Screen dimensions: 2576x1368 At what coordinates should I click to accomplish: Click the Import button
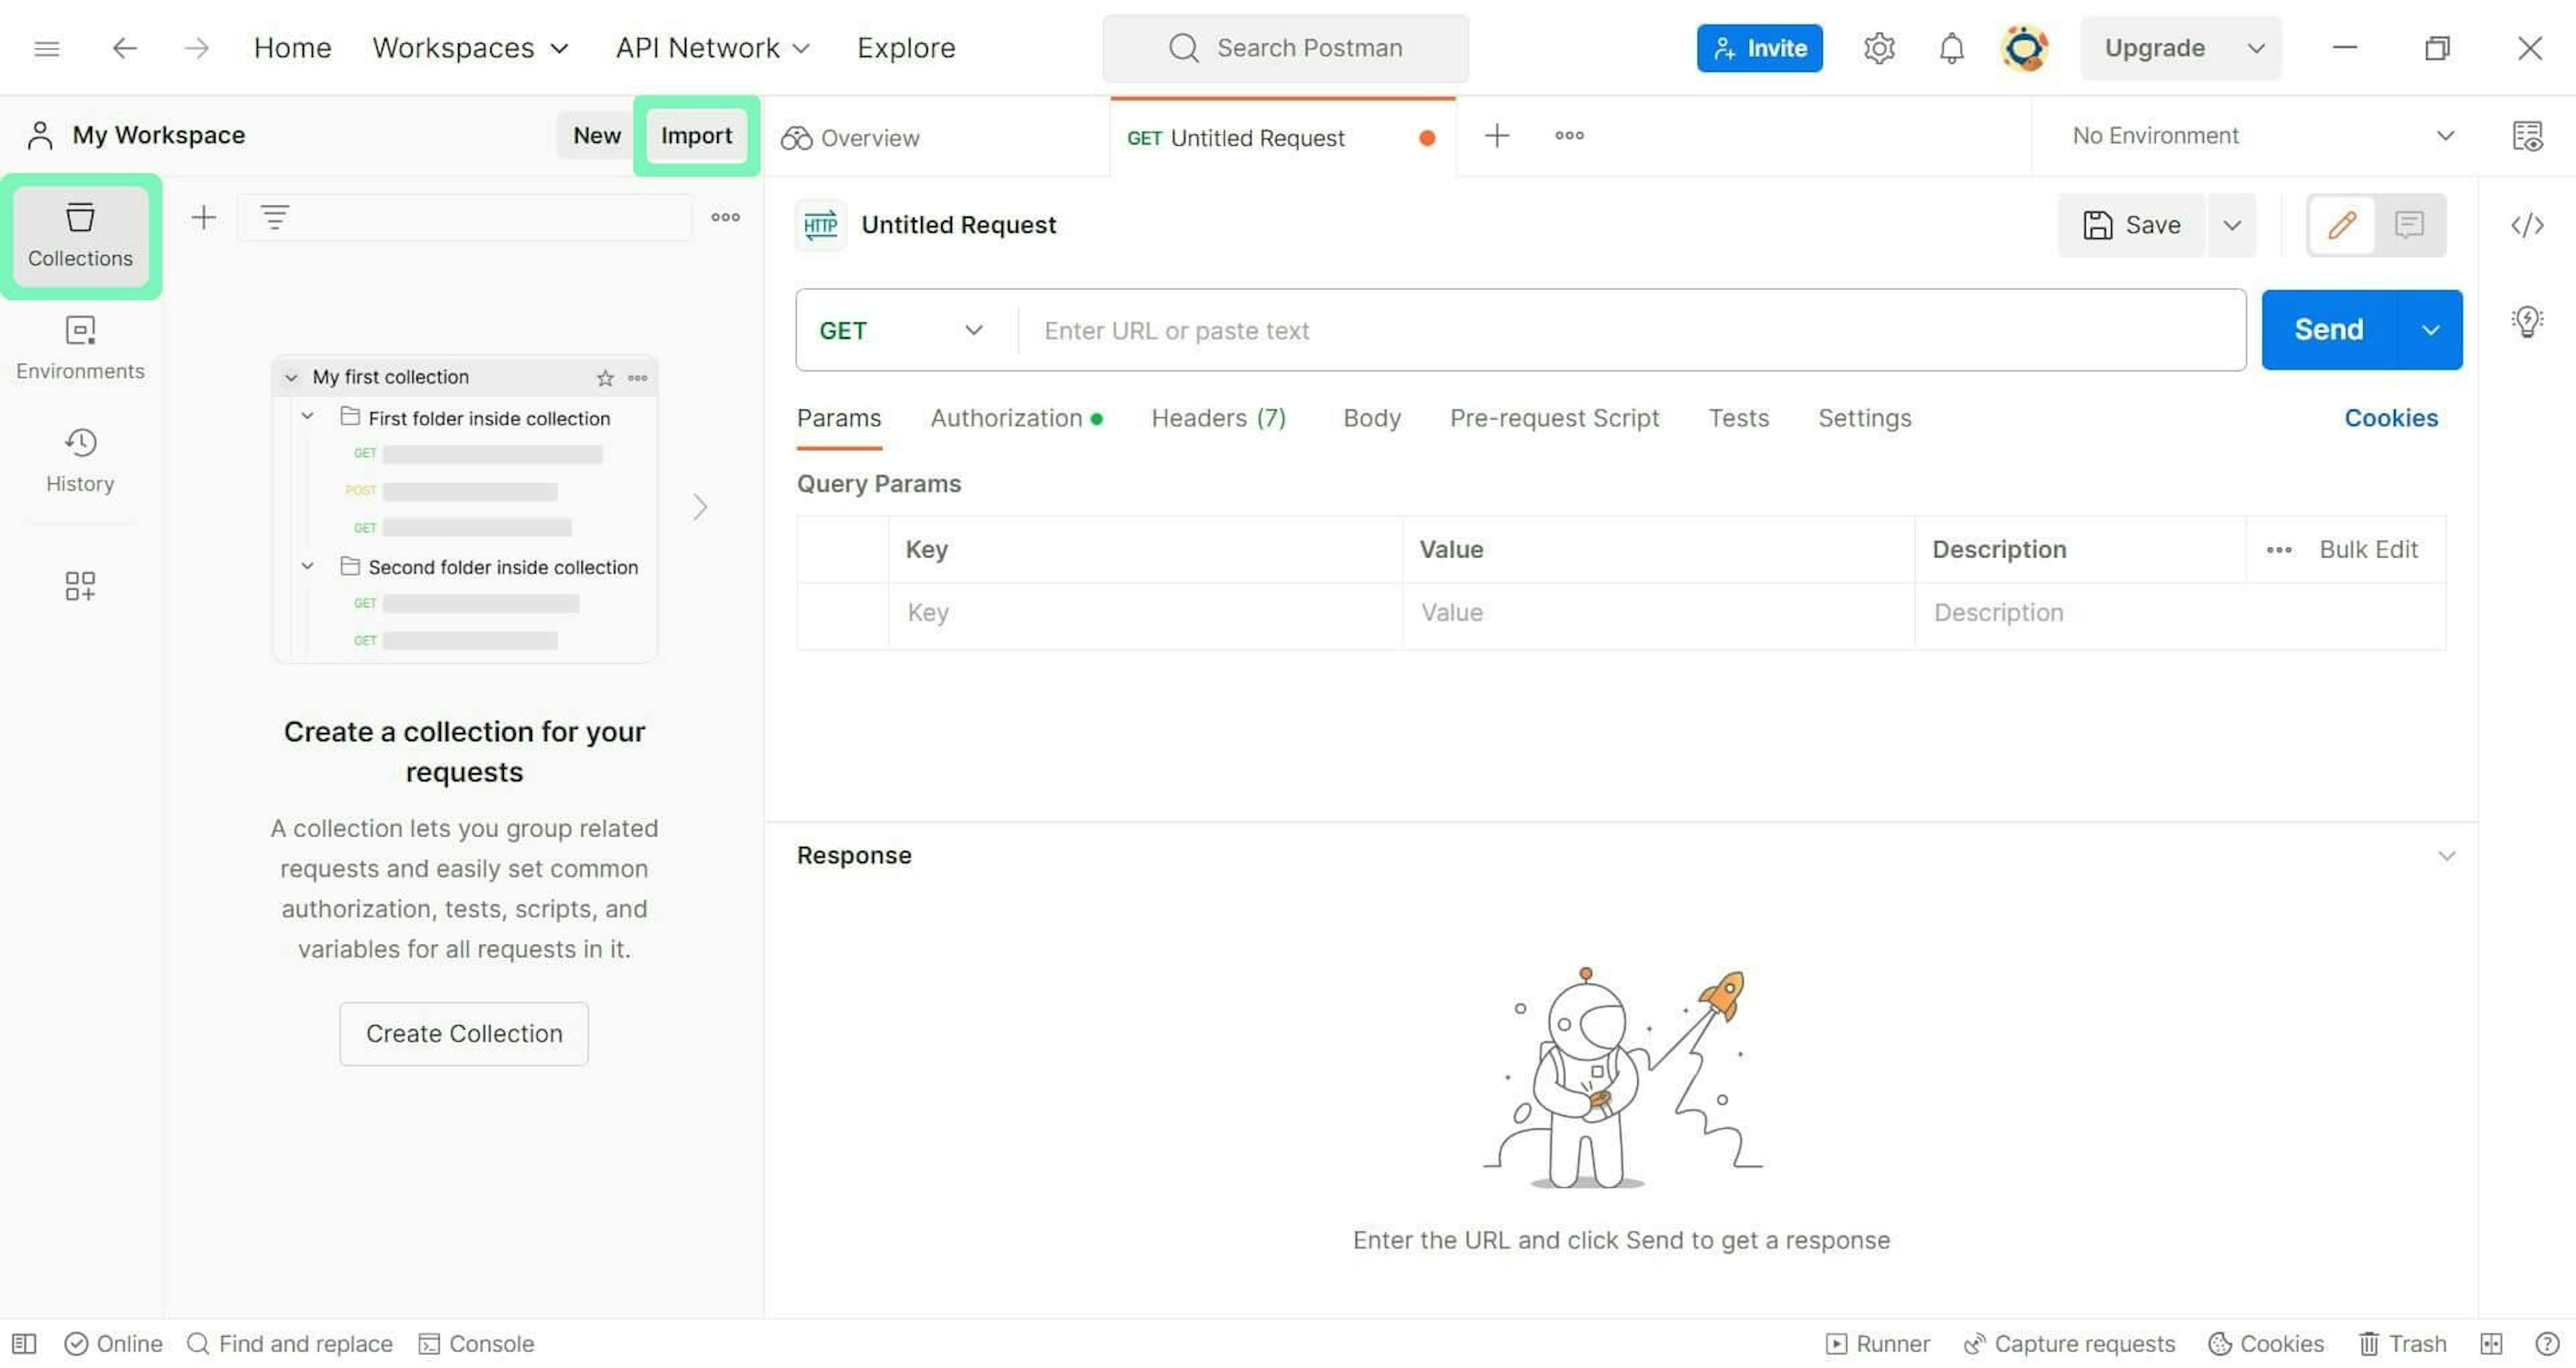click(696, 135)
